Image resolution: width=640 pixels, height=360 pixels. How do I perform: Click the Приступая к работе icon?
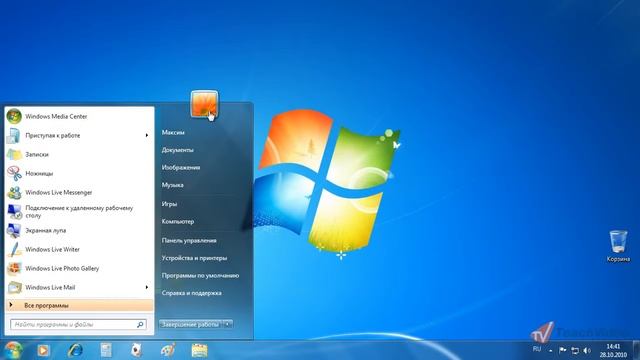(14, 136)
